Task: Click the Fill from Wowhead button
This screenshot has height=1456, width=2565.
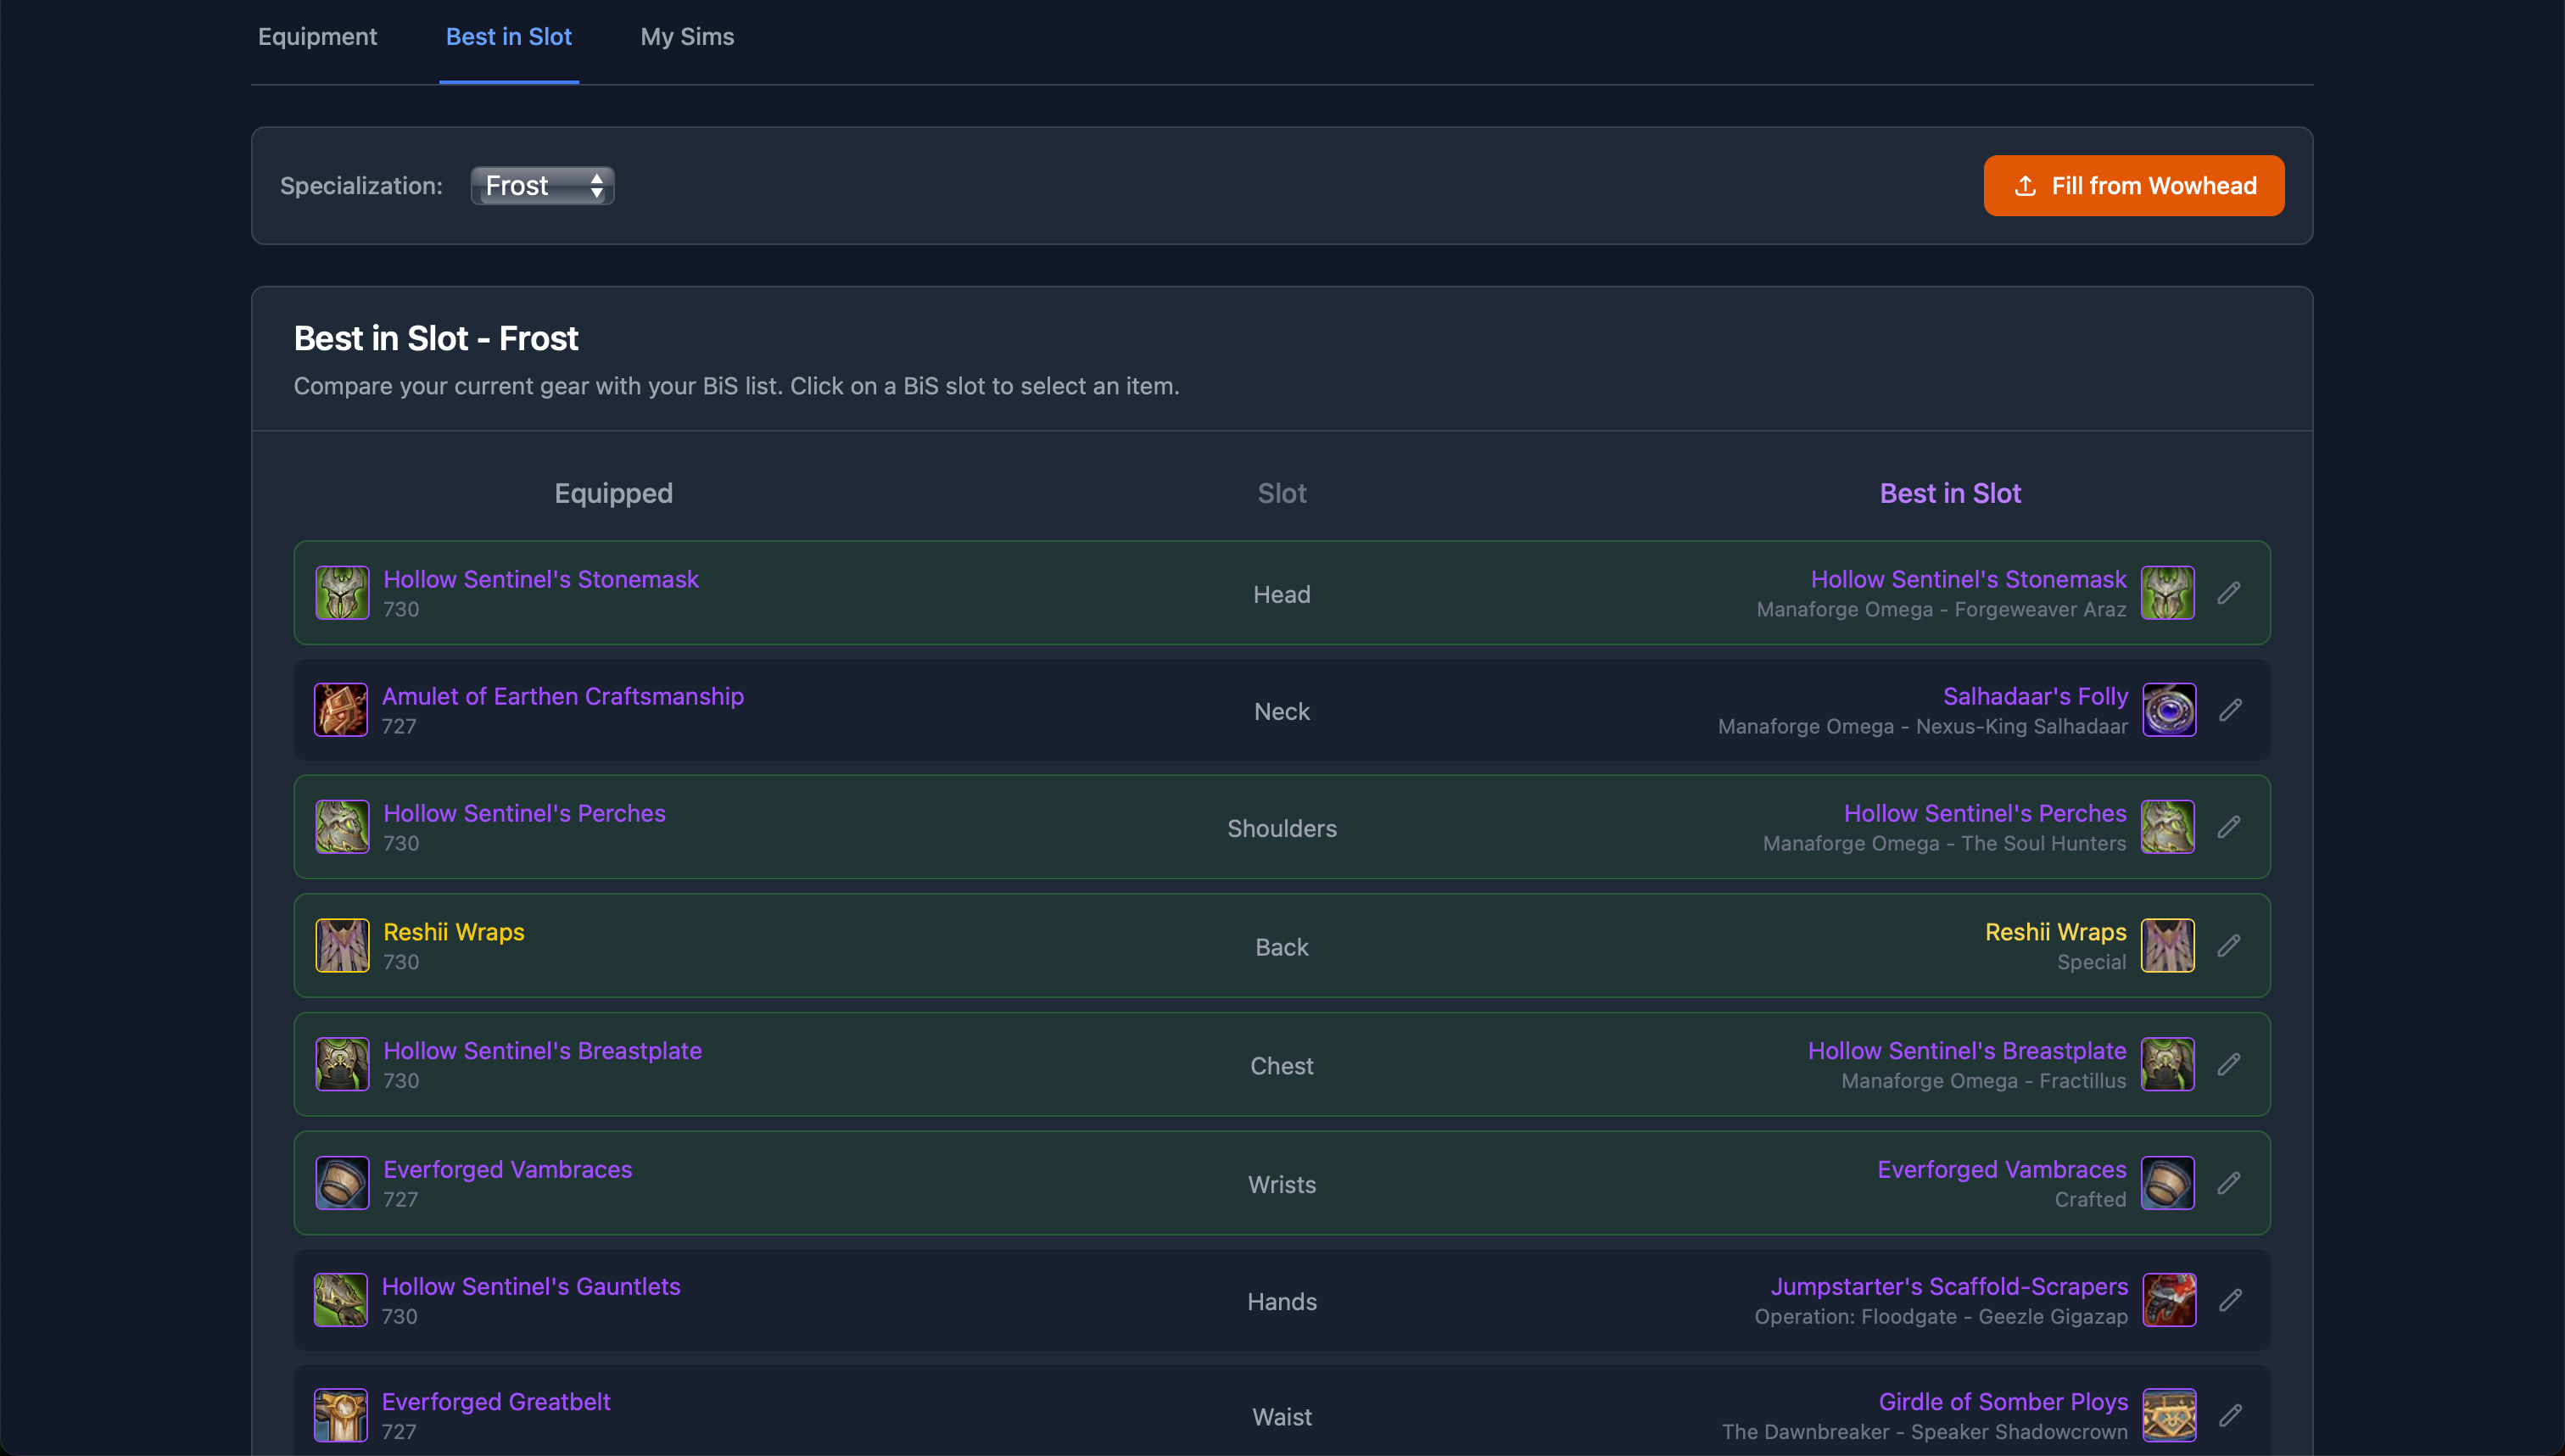Action: coord(2133,186)
